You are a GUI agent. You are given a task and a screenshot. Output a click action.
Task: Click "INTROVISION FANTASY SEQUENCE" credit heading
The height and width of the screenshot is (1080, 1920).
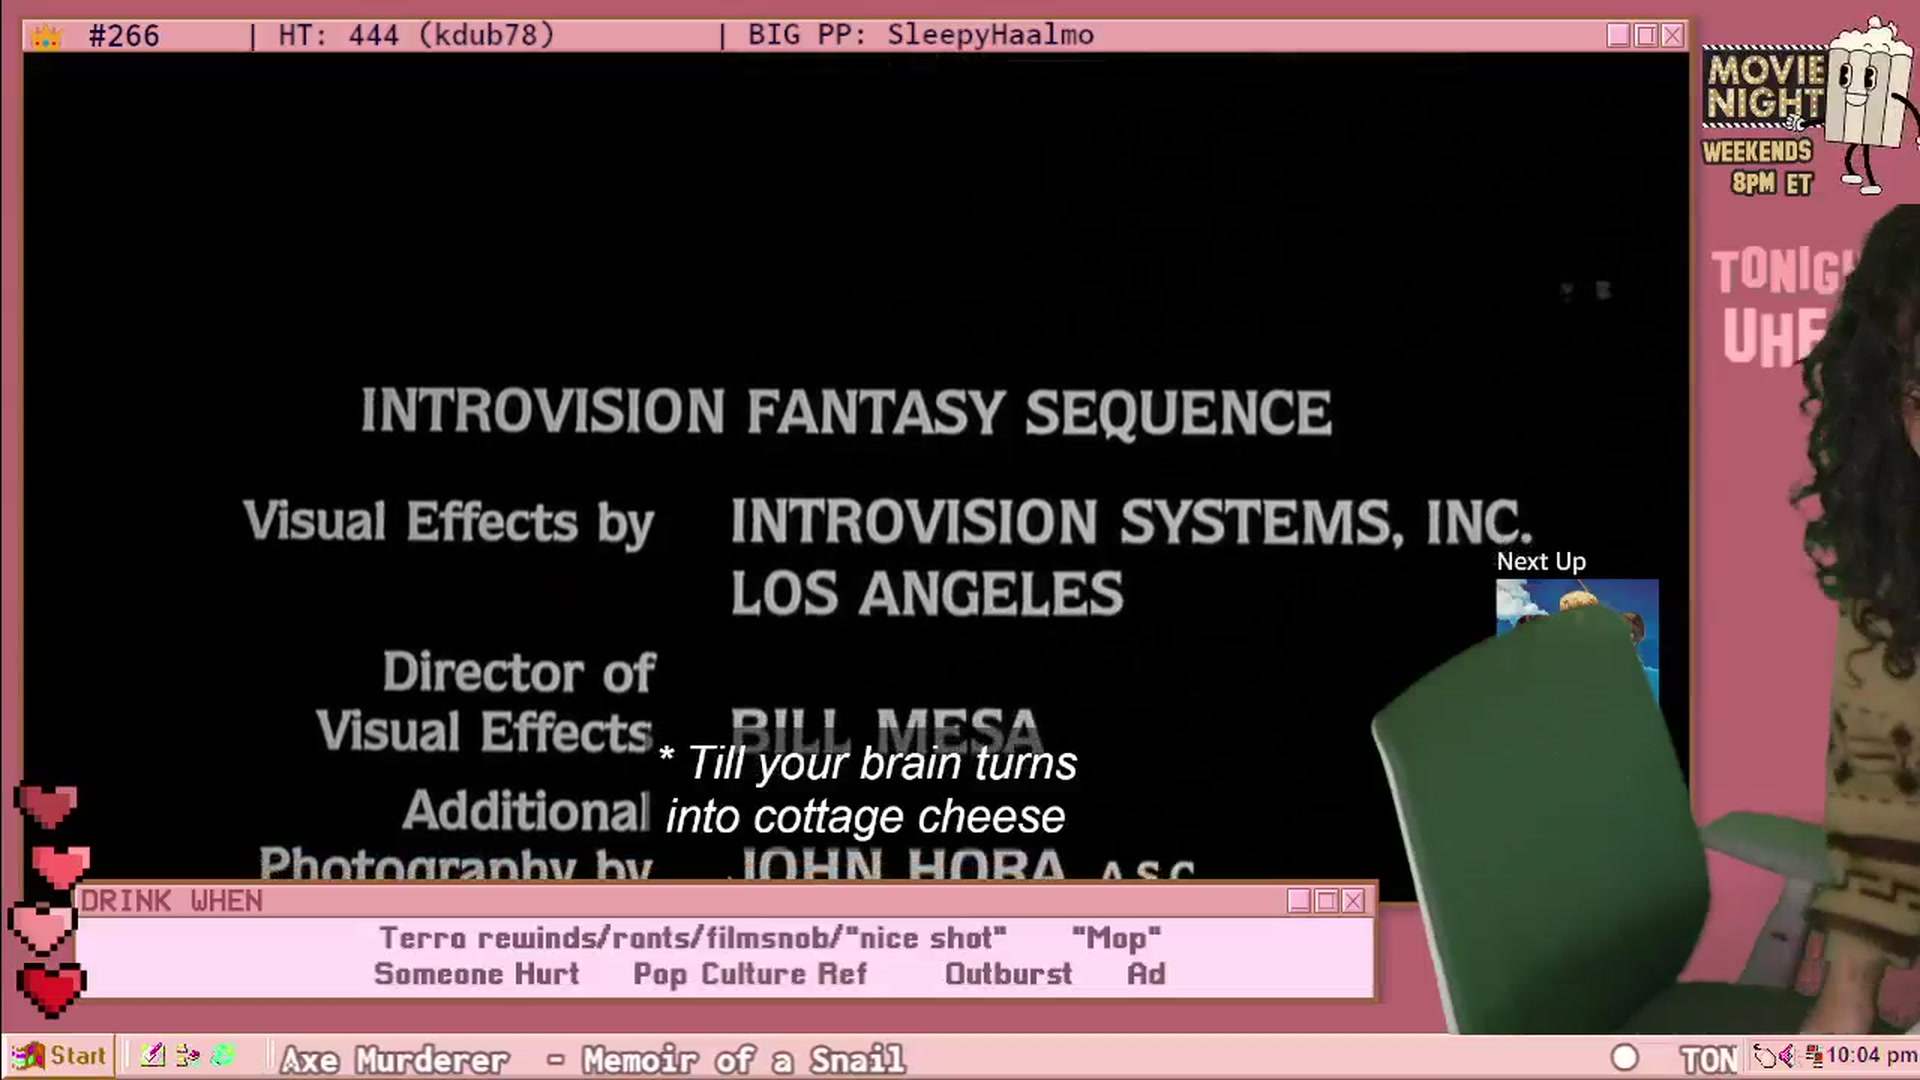846,412
